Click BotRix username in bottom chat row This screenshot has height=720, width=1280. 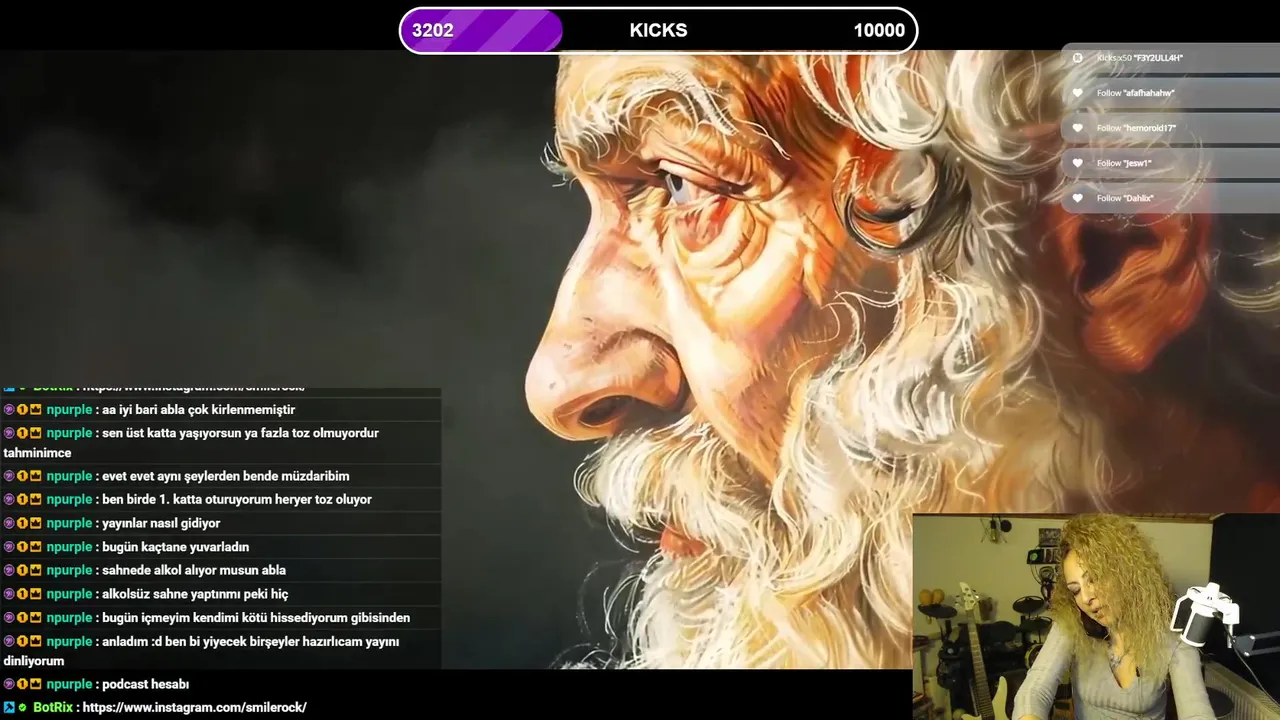coord(53,707)
